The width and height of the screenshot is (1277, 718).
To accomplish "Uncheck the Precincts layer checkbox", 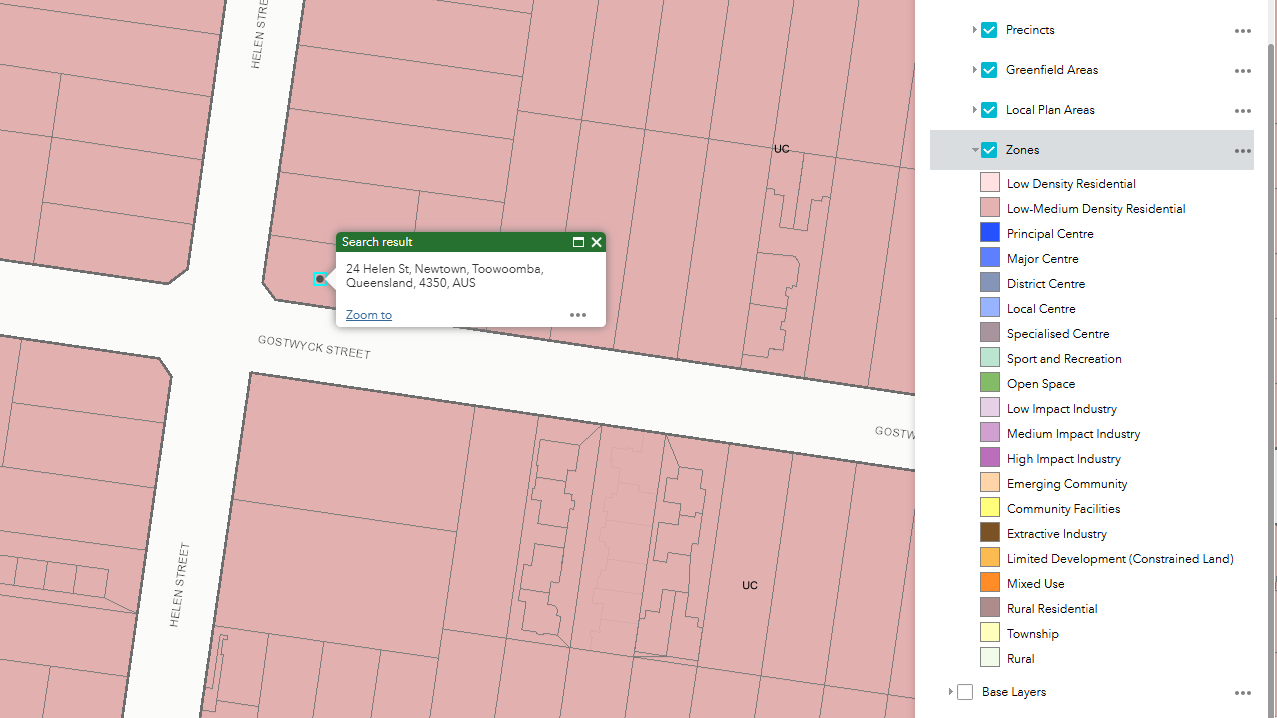I will (989, 30).
